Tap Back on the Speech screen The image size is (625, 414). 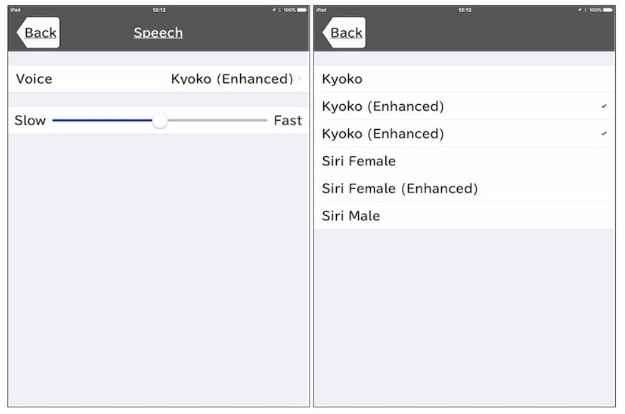(38, 33)
